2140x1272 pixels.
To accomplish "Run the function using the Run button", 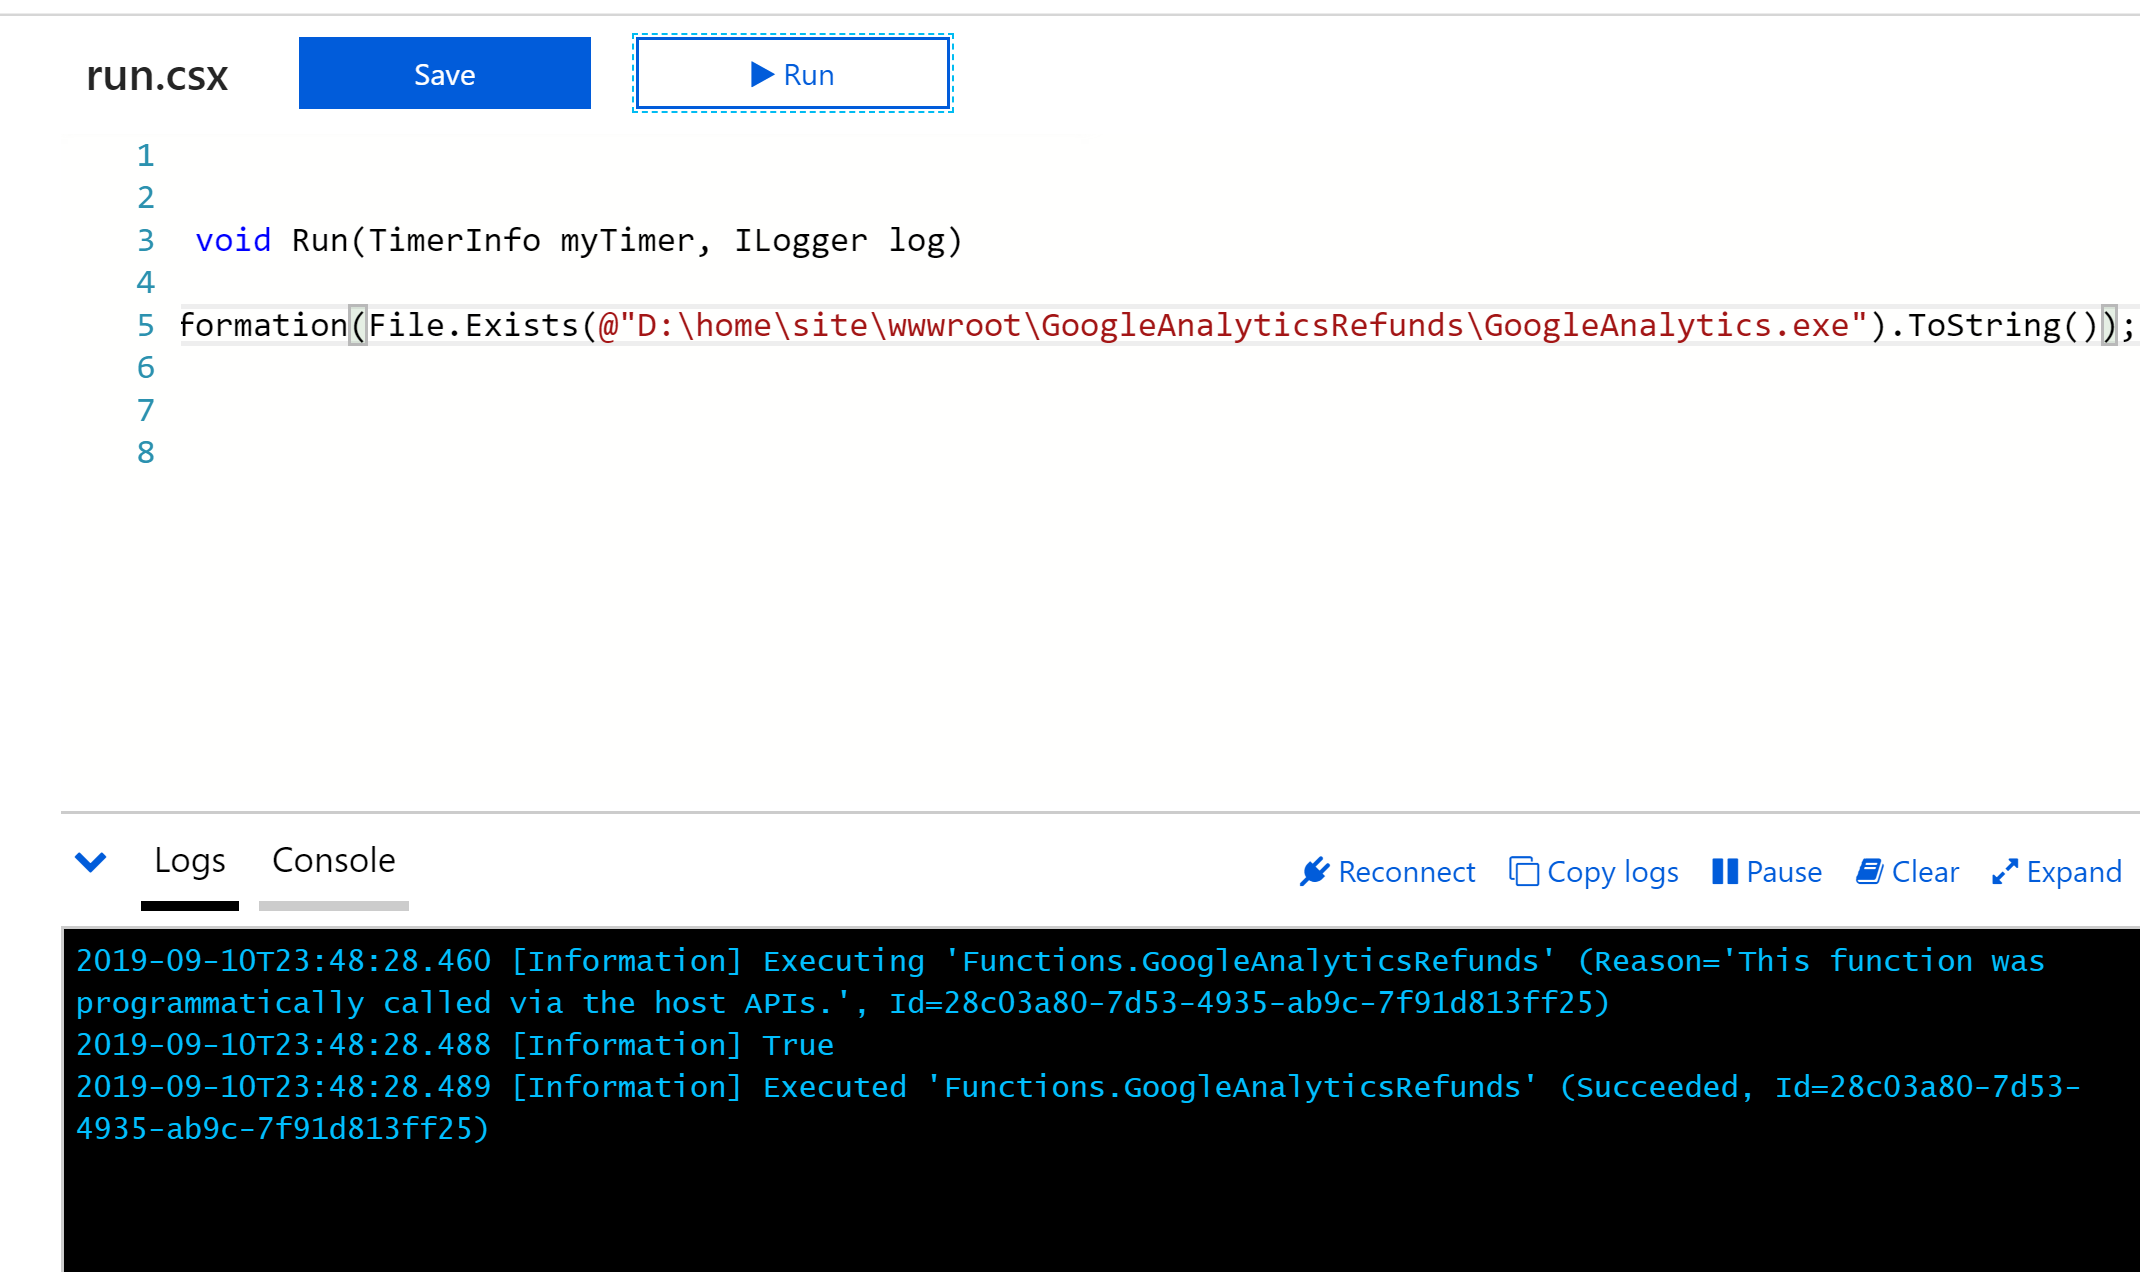I will coord(791,73).
